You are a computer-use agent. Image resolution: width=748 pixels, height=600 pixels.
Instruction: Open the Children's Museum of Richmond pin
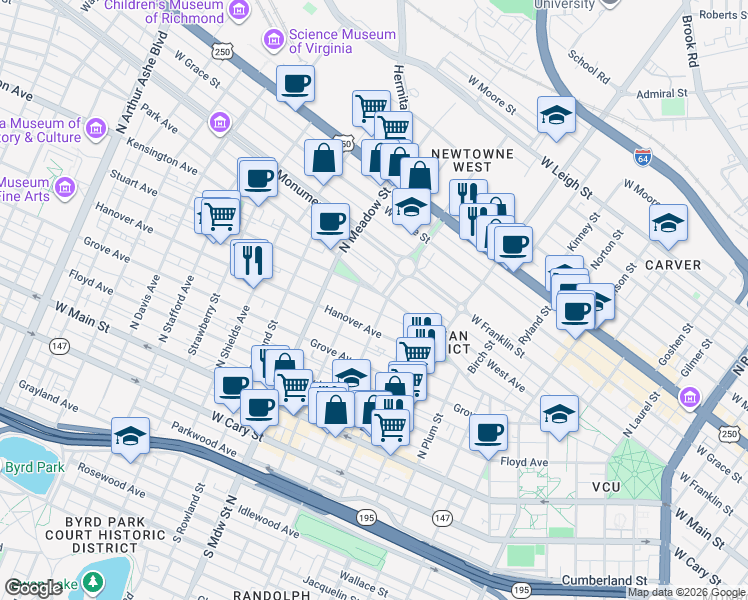coord(238,10)
